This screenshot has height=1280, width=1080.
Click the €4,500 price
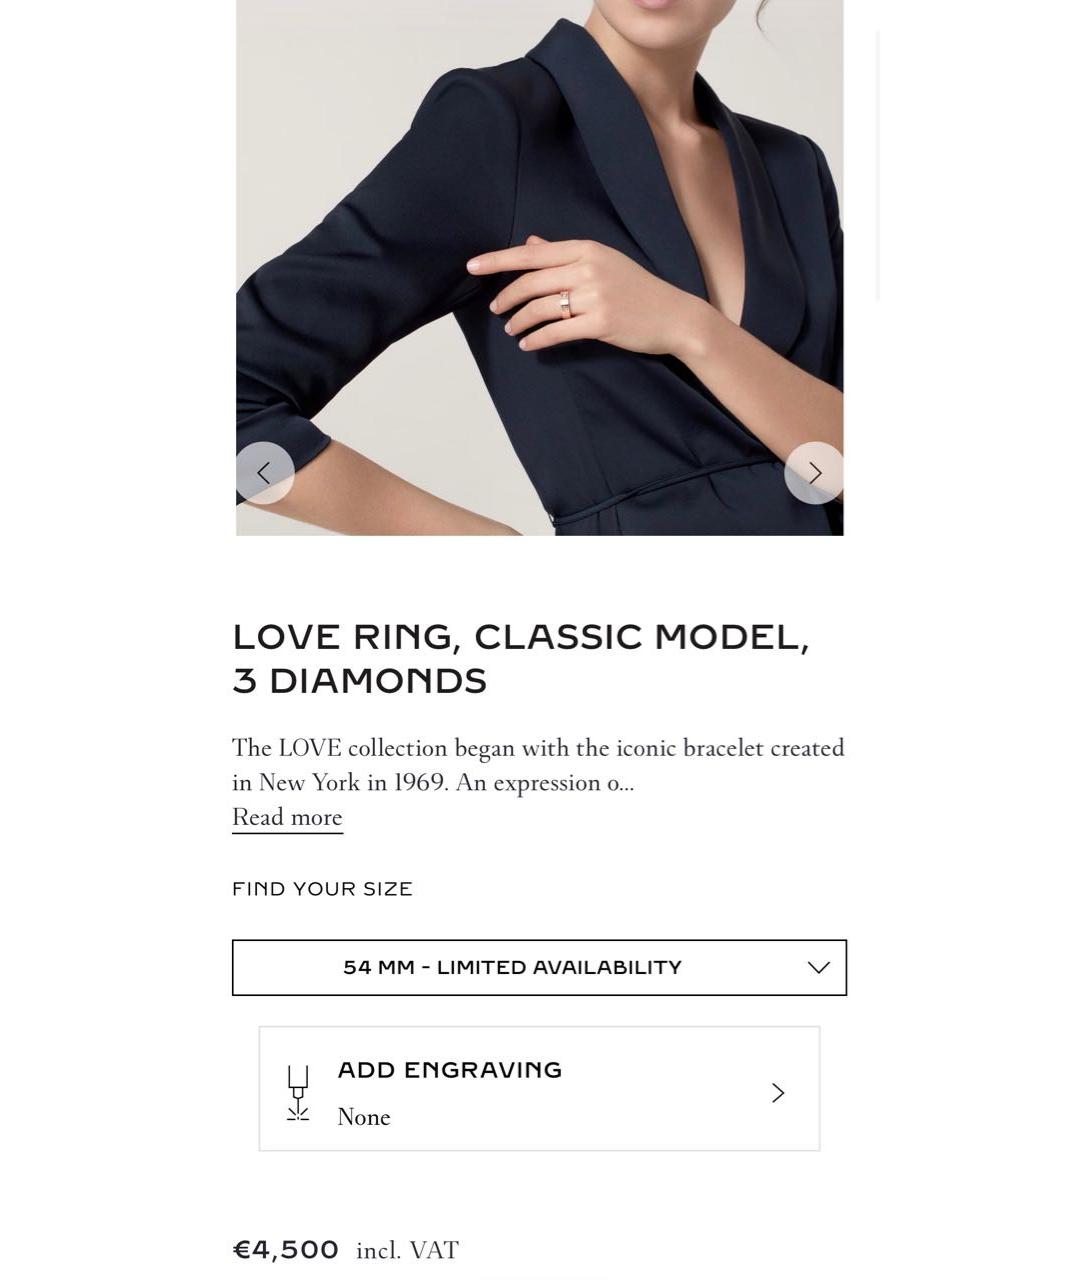click(x=286, y=1250)
